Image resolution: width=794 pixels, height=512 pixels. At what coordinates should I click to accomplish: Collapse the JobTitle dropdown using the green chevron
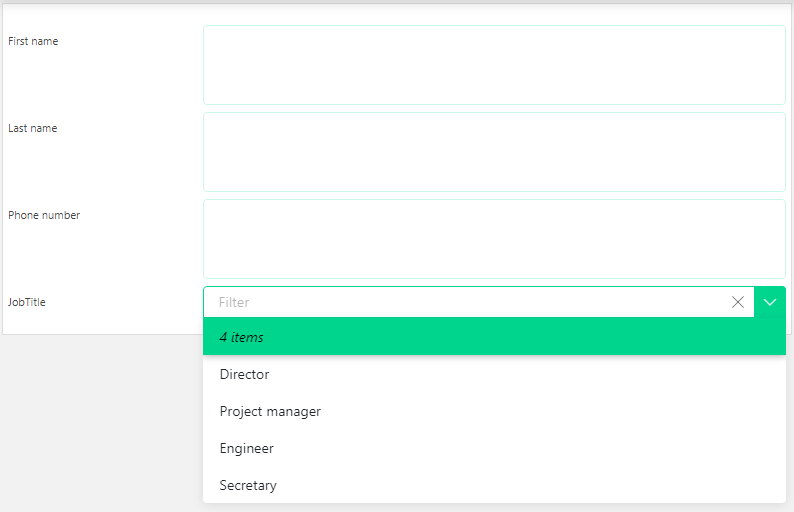pos(770,302)
